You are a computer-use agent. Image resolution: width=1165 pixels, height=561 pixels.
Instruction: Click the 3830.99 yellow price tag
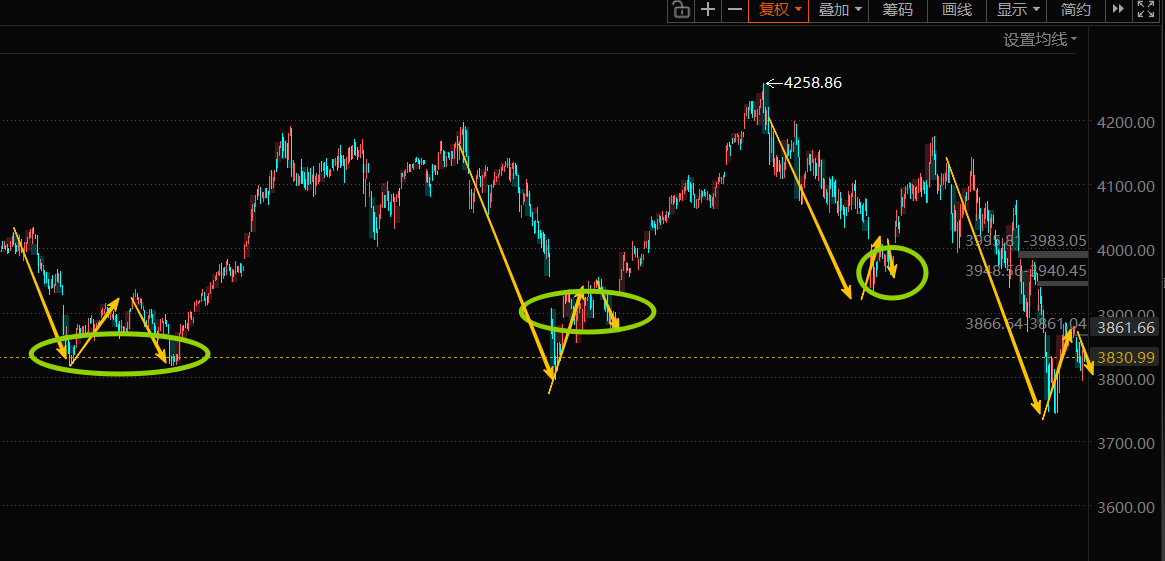click(1126, 357)
